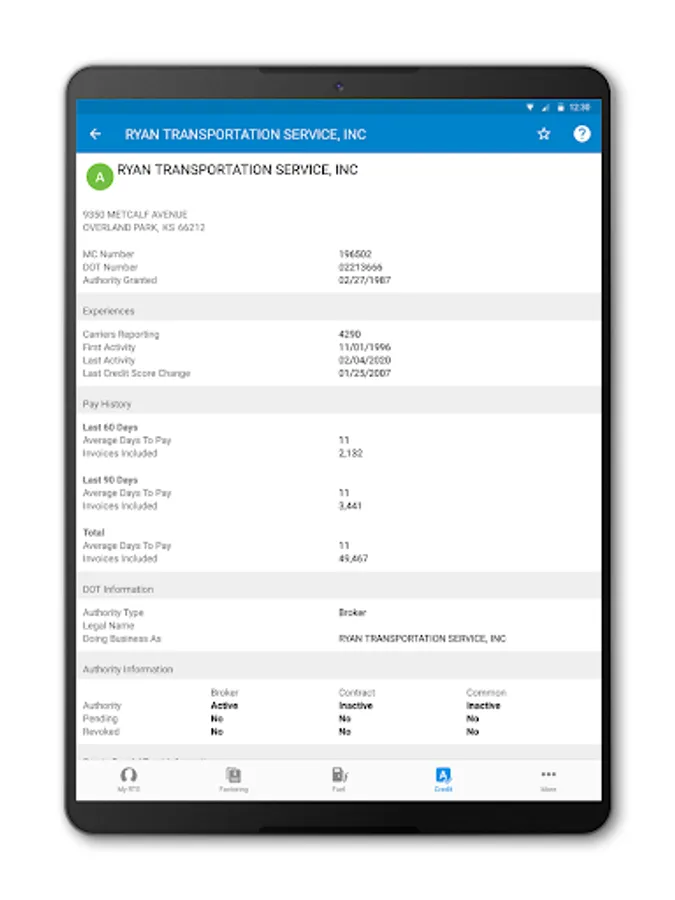
Task: Tap the Doing Business As company name
Action: click(x=422, y=638)
